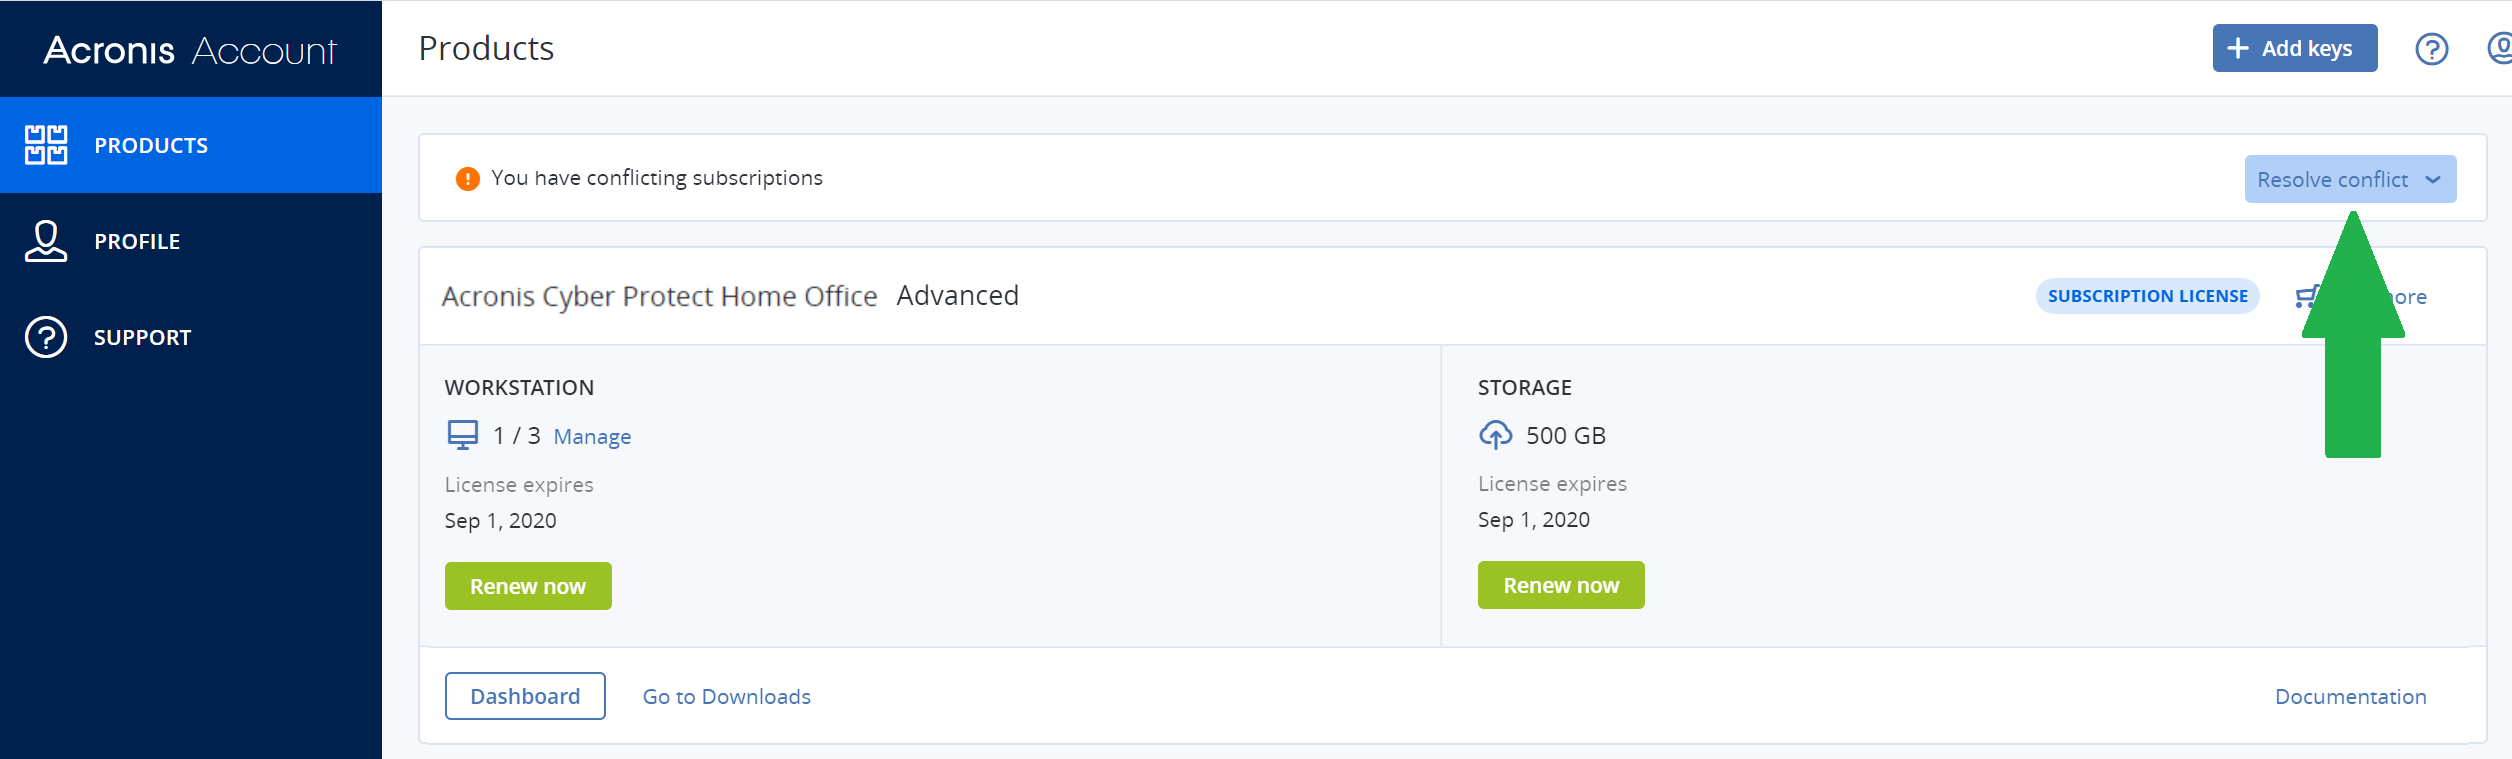Click the Profile person icon in the sidebar

pyautogui.click(x=45, y=241)
